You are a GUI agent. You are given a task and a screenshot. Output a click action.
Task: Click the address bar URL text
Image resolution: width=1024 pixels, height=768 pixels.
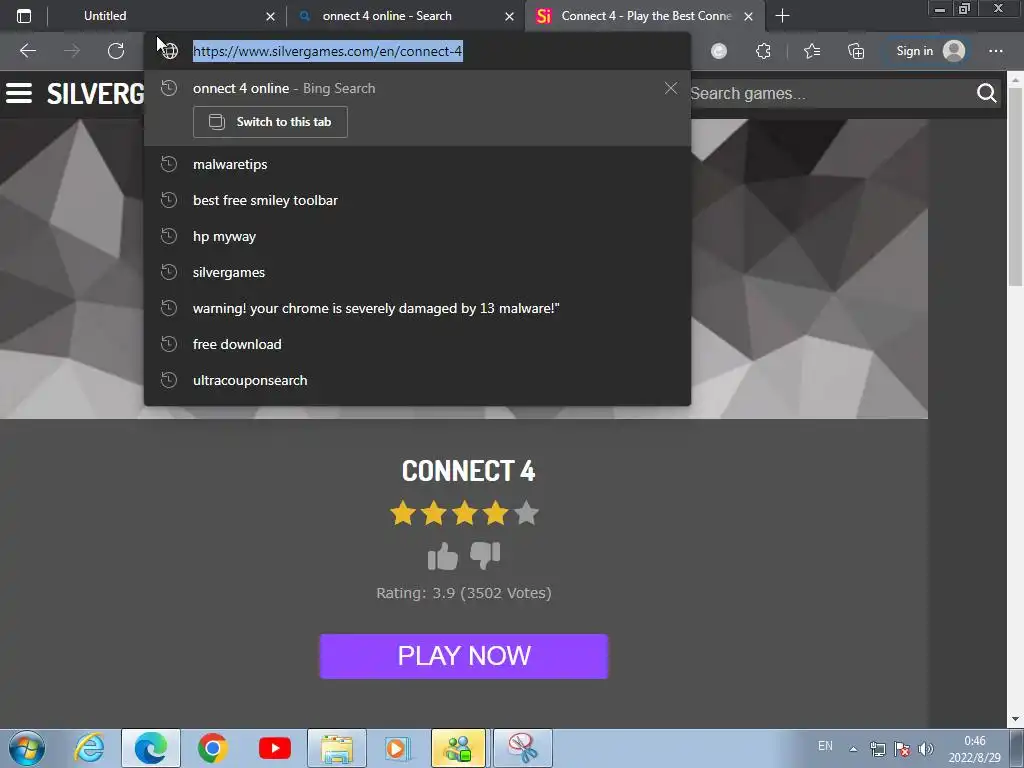pyautogui.click(x=328, y=51)
